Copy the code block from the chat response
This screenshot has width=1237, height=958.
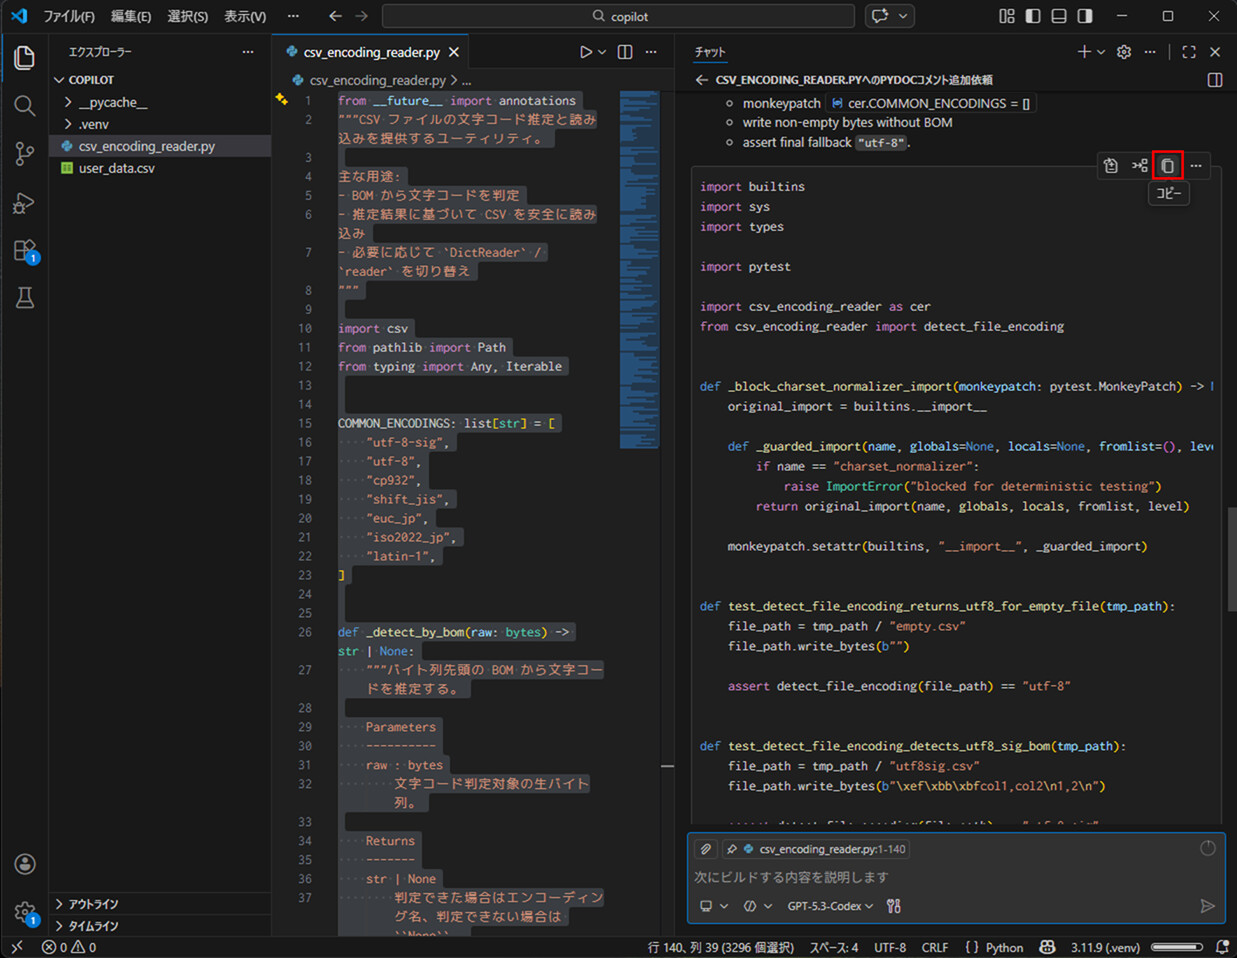tap(1167, 165)
